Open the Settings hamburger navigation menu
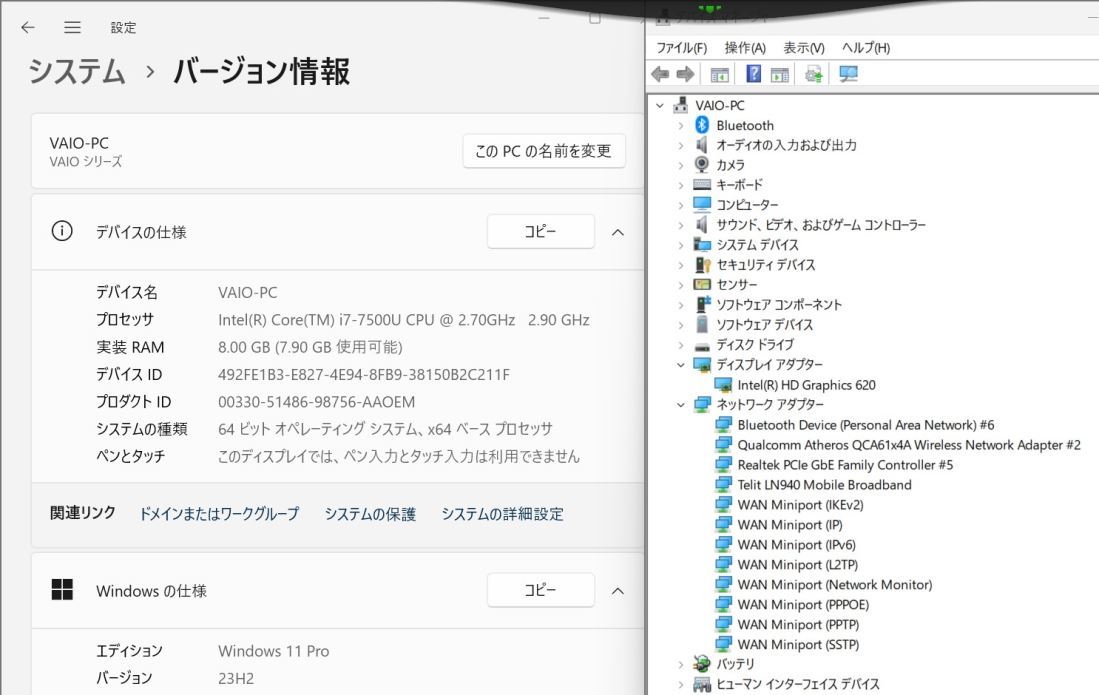Viewport: 1099px width, 695px height. coord(72,27)
